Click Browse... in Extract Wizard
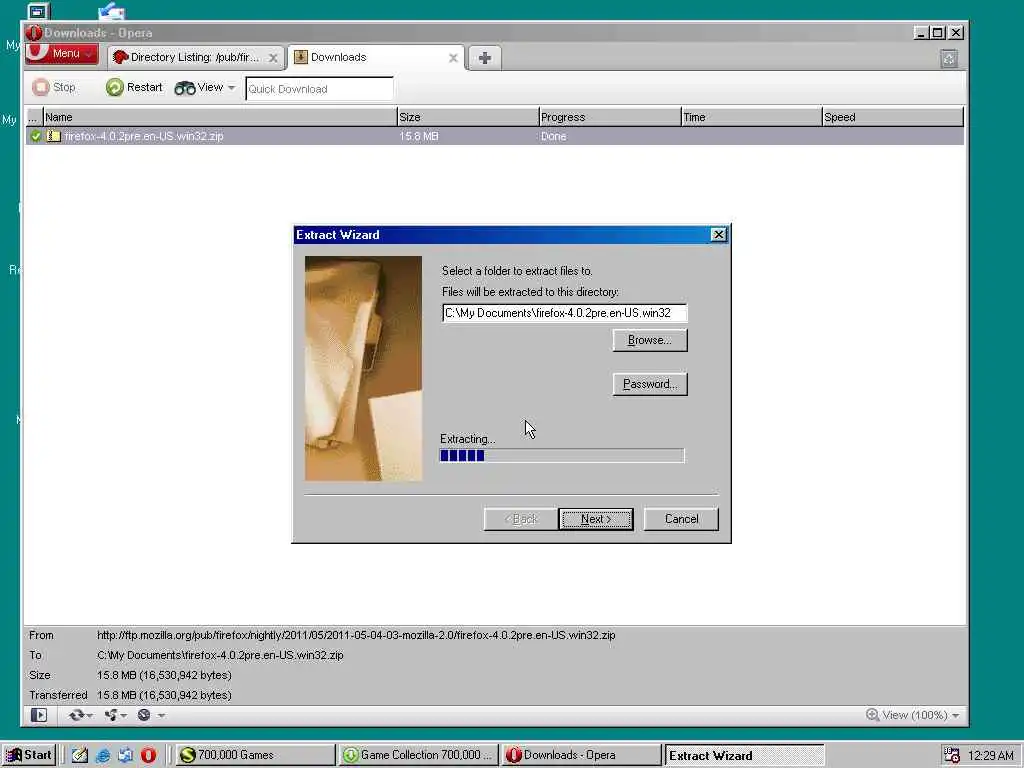The height and width of the screenshot is (768, 1024). [x=650, y=340]
